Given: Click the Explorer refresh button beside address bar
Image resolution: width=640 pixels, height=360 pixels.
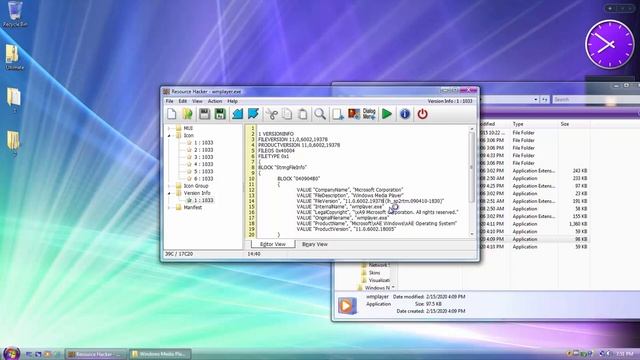Looking at the screenshot, I should [x=544, y=99].
